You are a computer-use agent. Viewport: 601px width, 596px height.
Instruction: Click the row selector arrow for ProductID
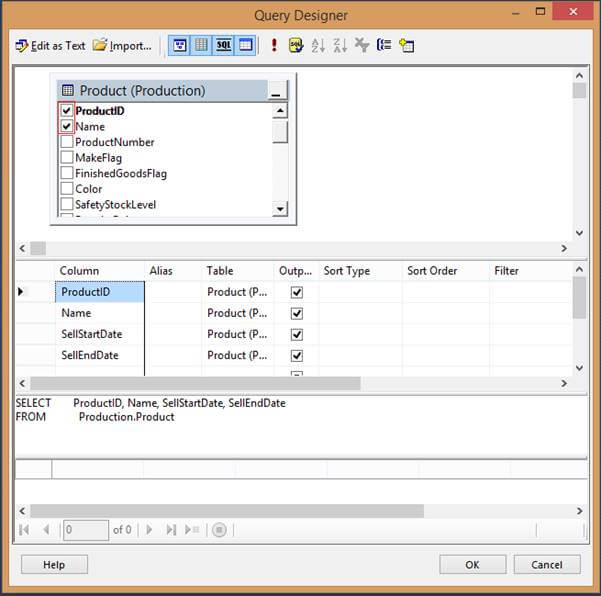(21, 292)
